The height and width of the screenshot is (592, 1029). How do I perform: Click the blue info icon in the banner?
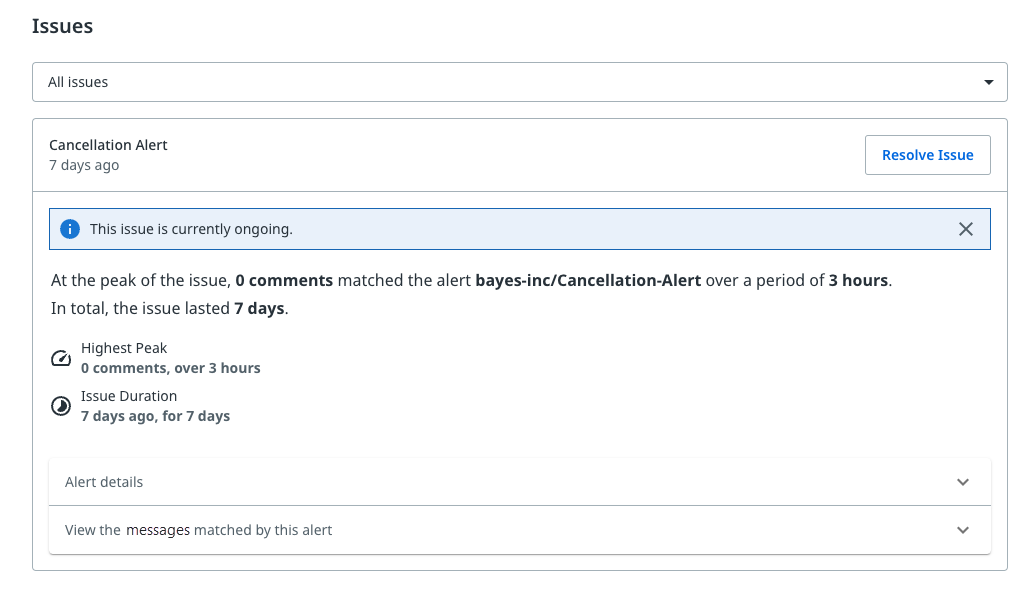[70, 229]
